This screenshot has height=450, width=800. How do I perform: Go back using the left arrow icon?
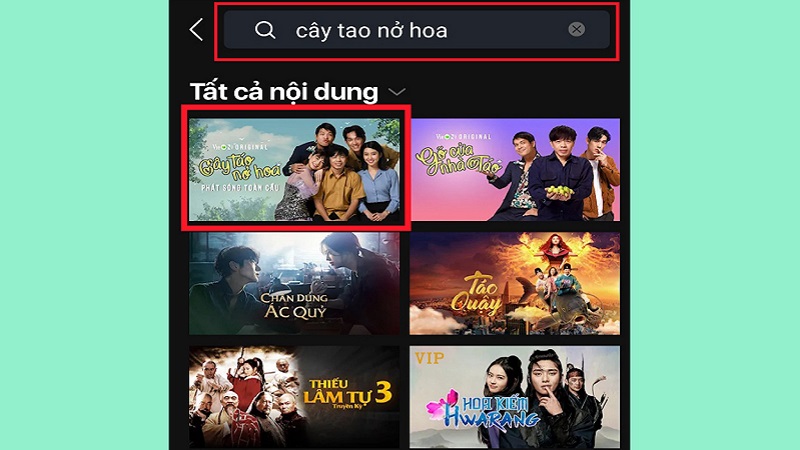[196, 30]
